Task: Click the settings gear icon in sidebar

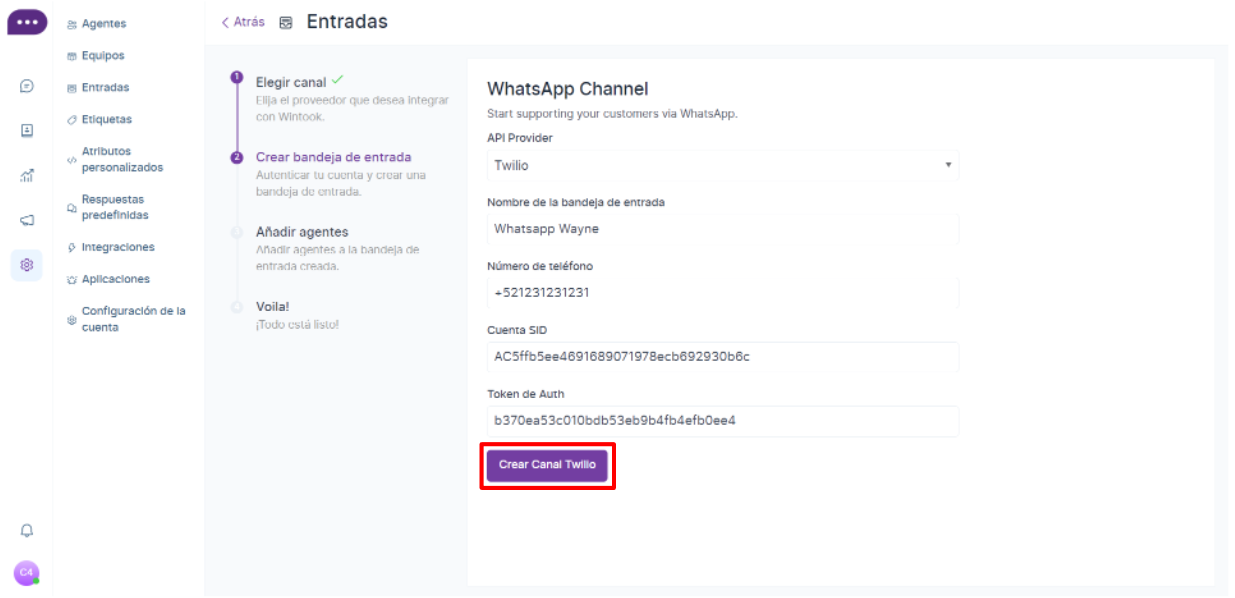Action: pos(27,265)
